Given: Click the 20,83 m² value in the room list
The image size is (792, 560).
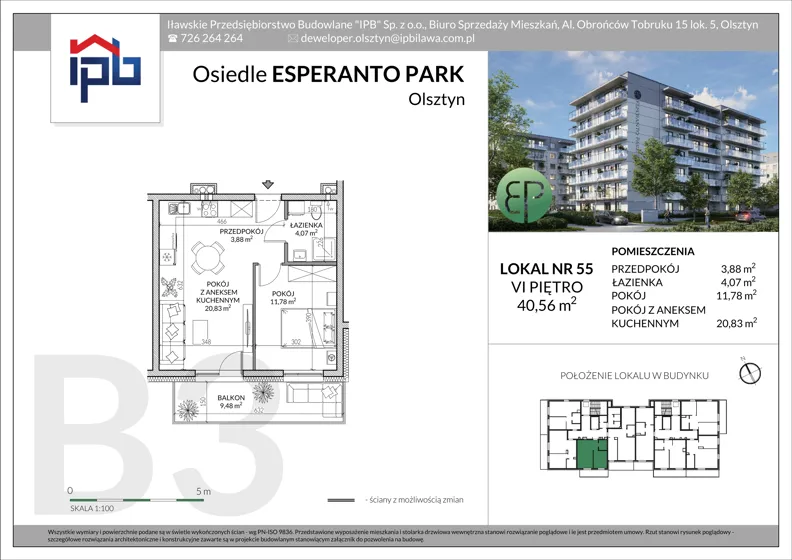Looking at the screenshot, I should 736,323.
